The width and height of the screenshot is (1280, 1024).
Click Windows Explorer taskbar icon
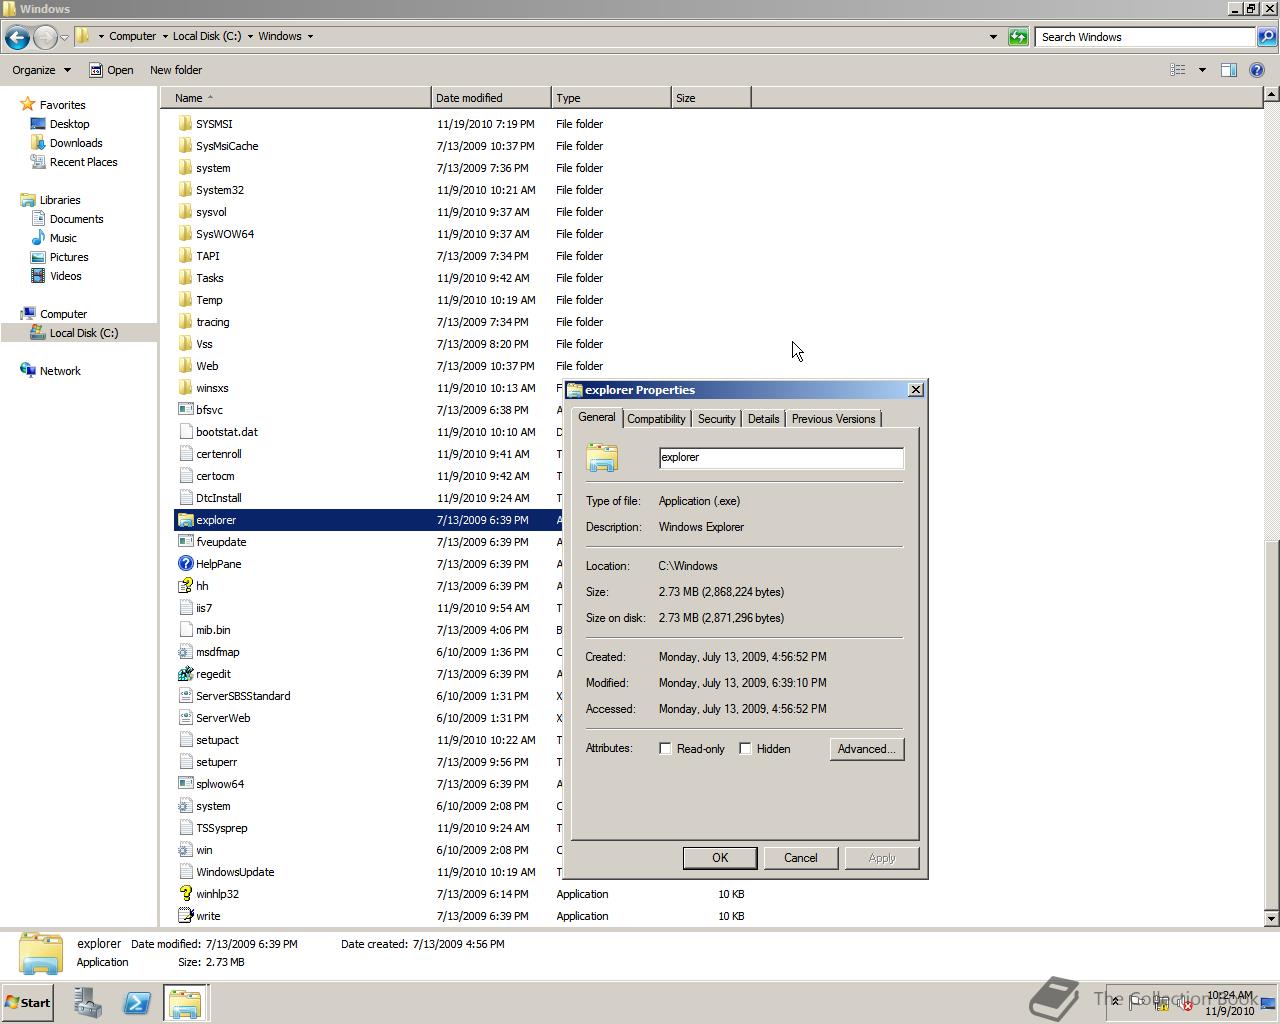tap(185, 1003)
